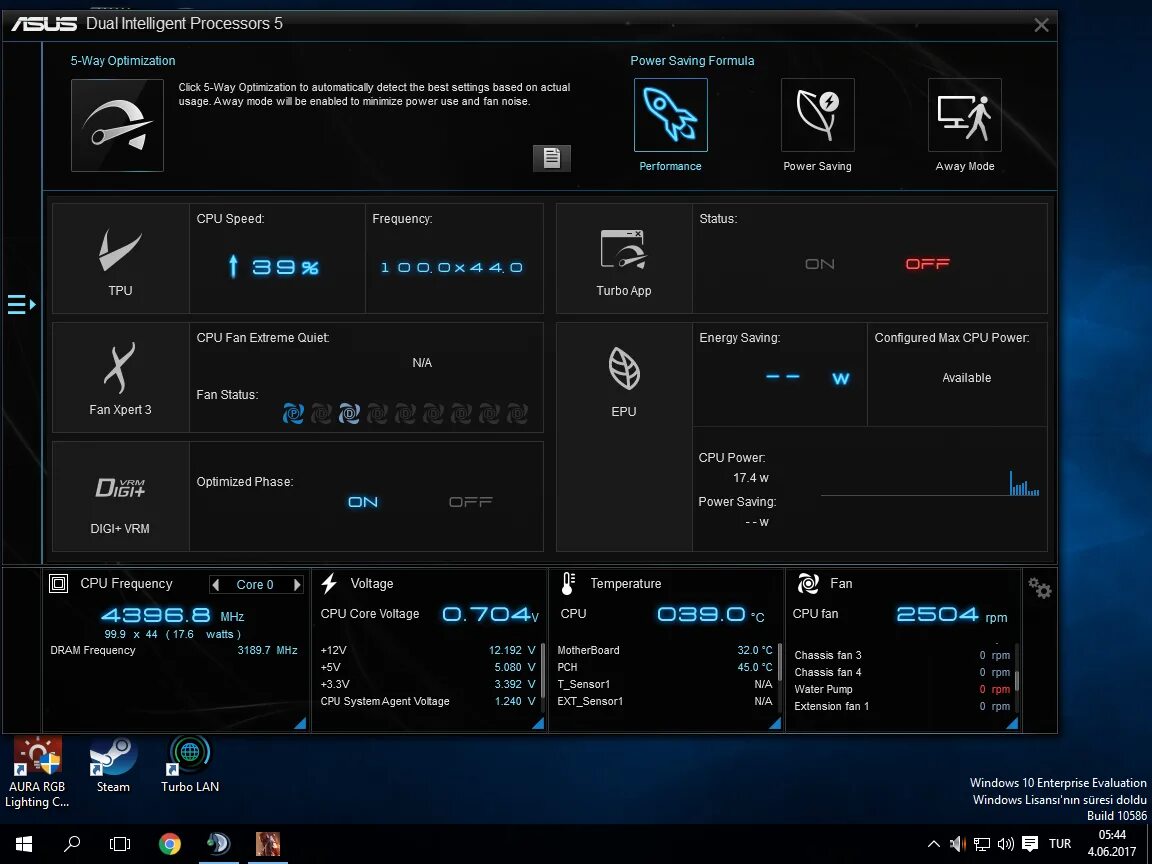Expand Temperature panel corner triangle
Screen dimensions: 1152x864
point(774,724)
